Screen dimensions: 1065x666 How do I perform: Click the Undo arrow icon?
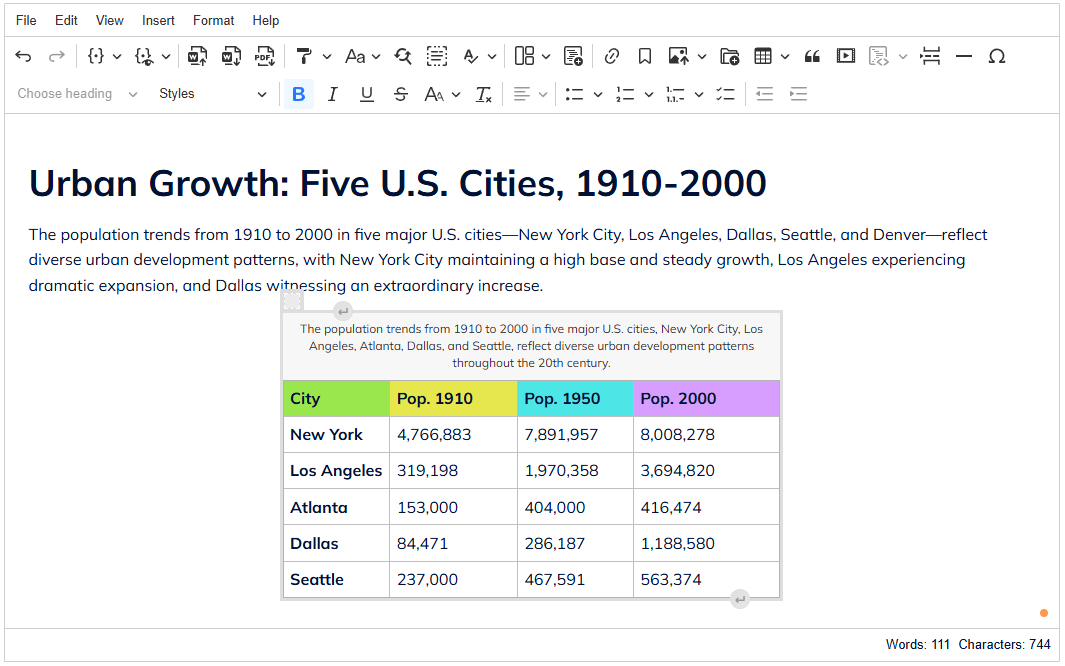[x=23, y=56]
